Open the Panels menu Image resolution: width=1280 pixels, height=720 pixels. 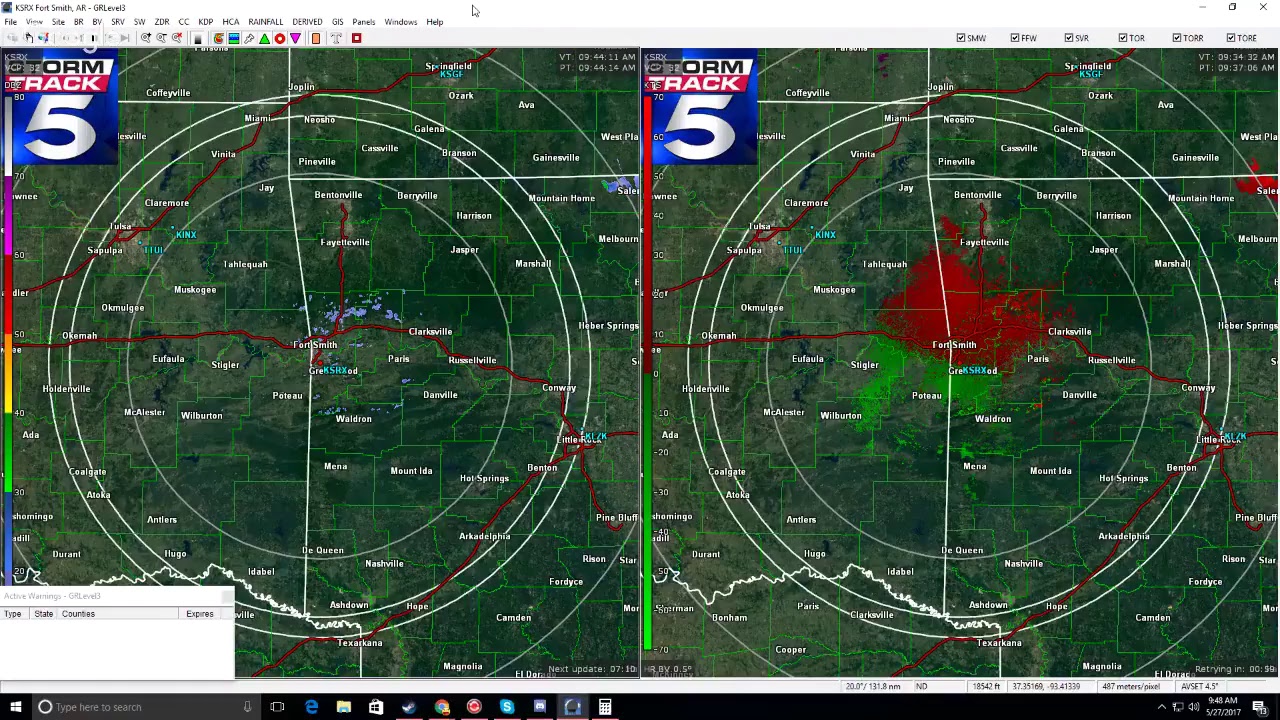pyautogui.click(x=363, y=22)
